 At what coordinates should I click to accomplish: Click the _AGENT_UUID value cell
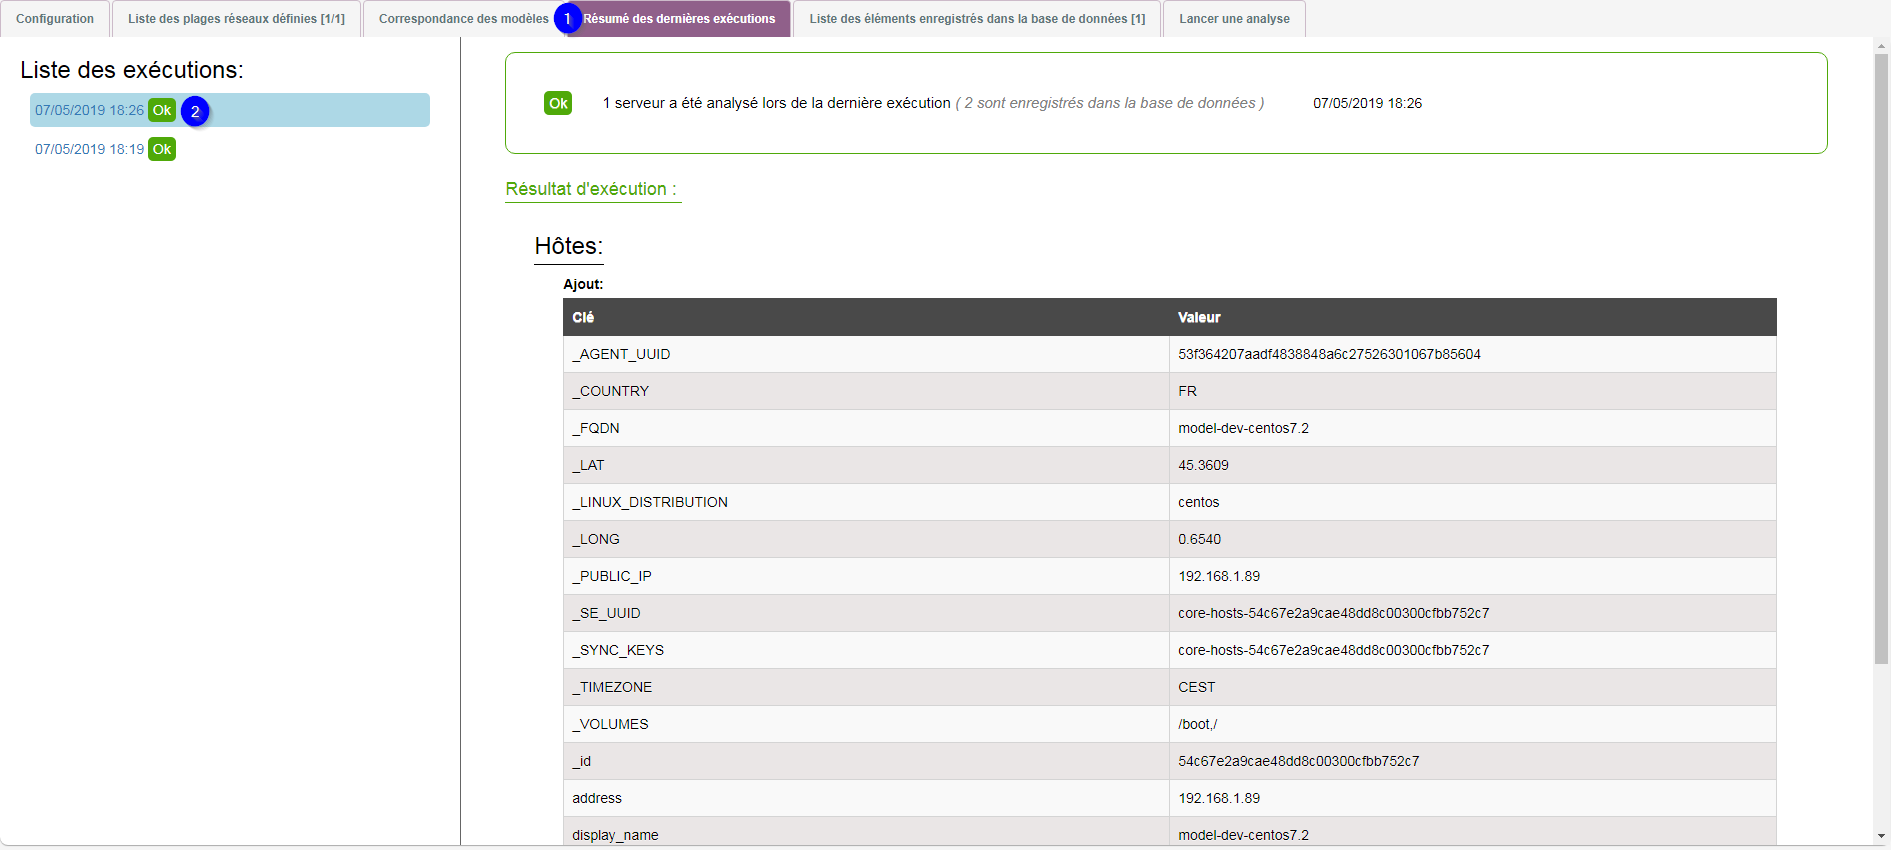1329,354
